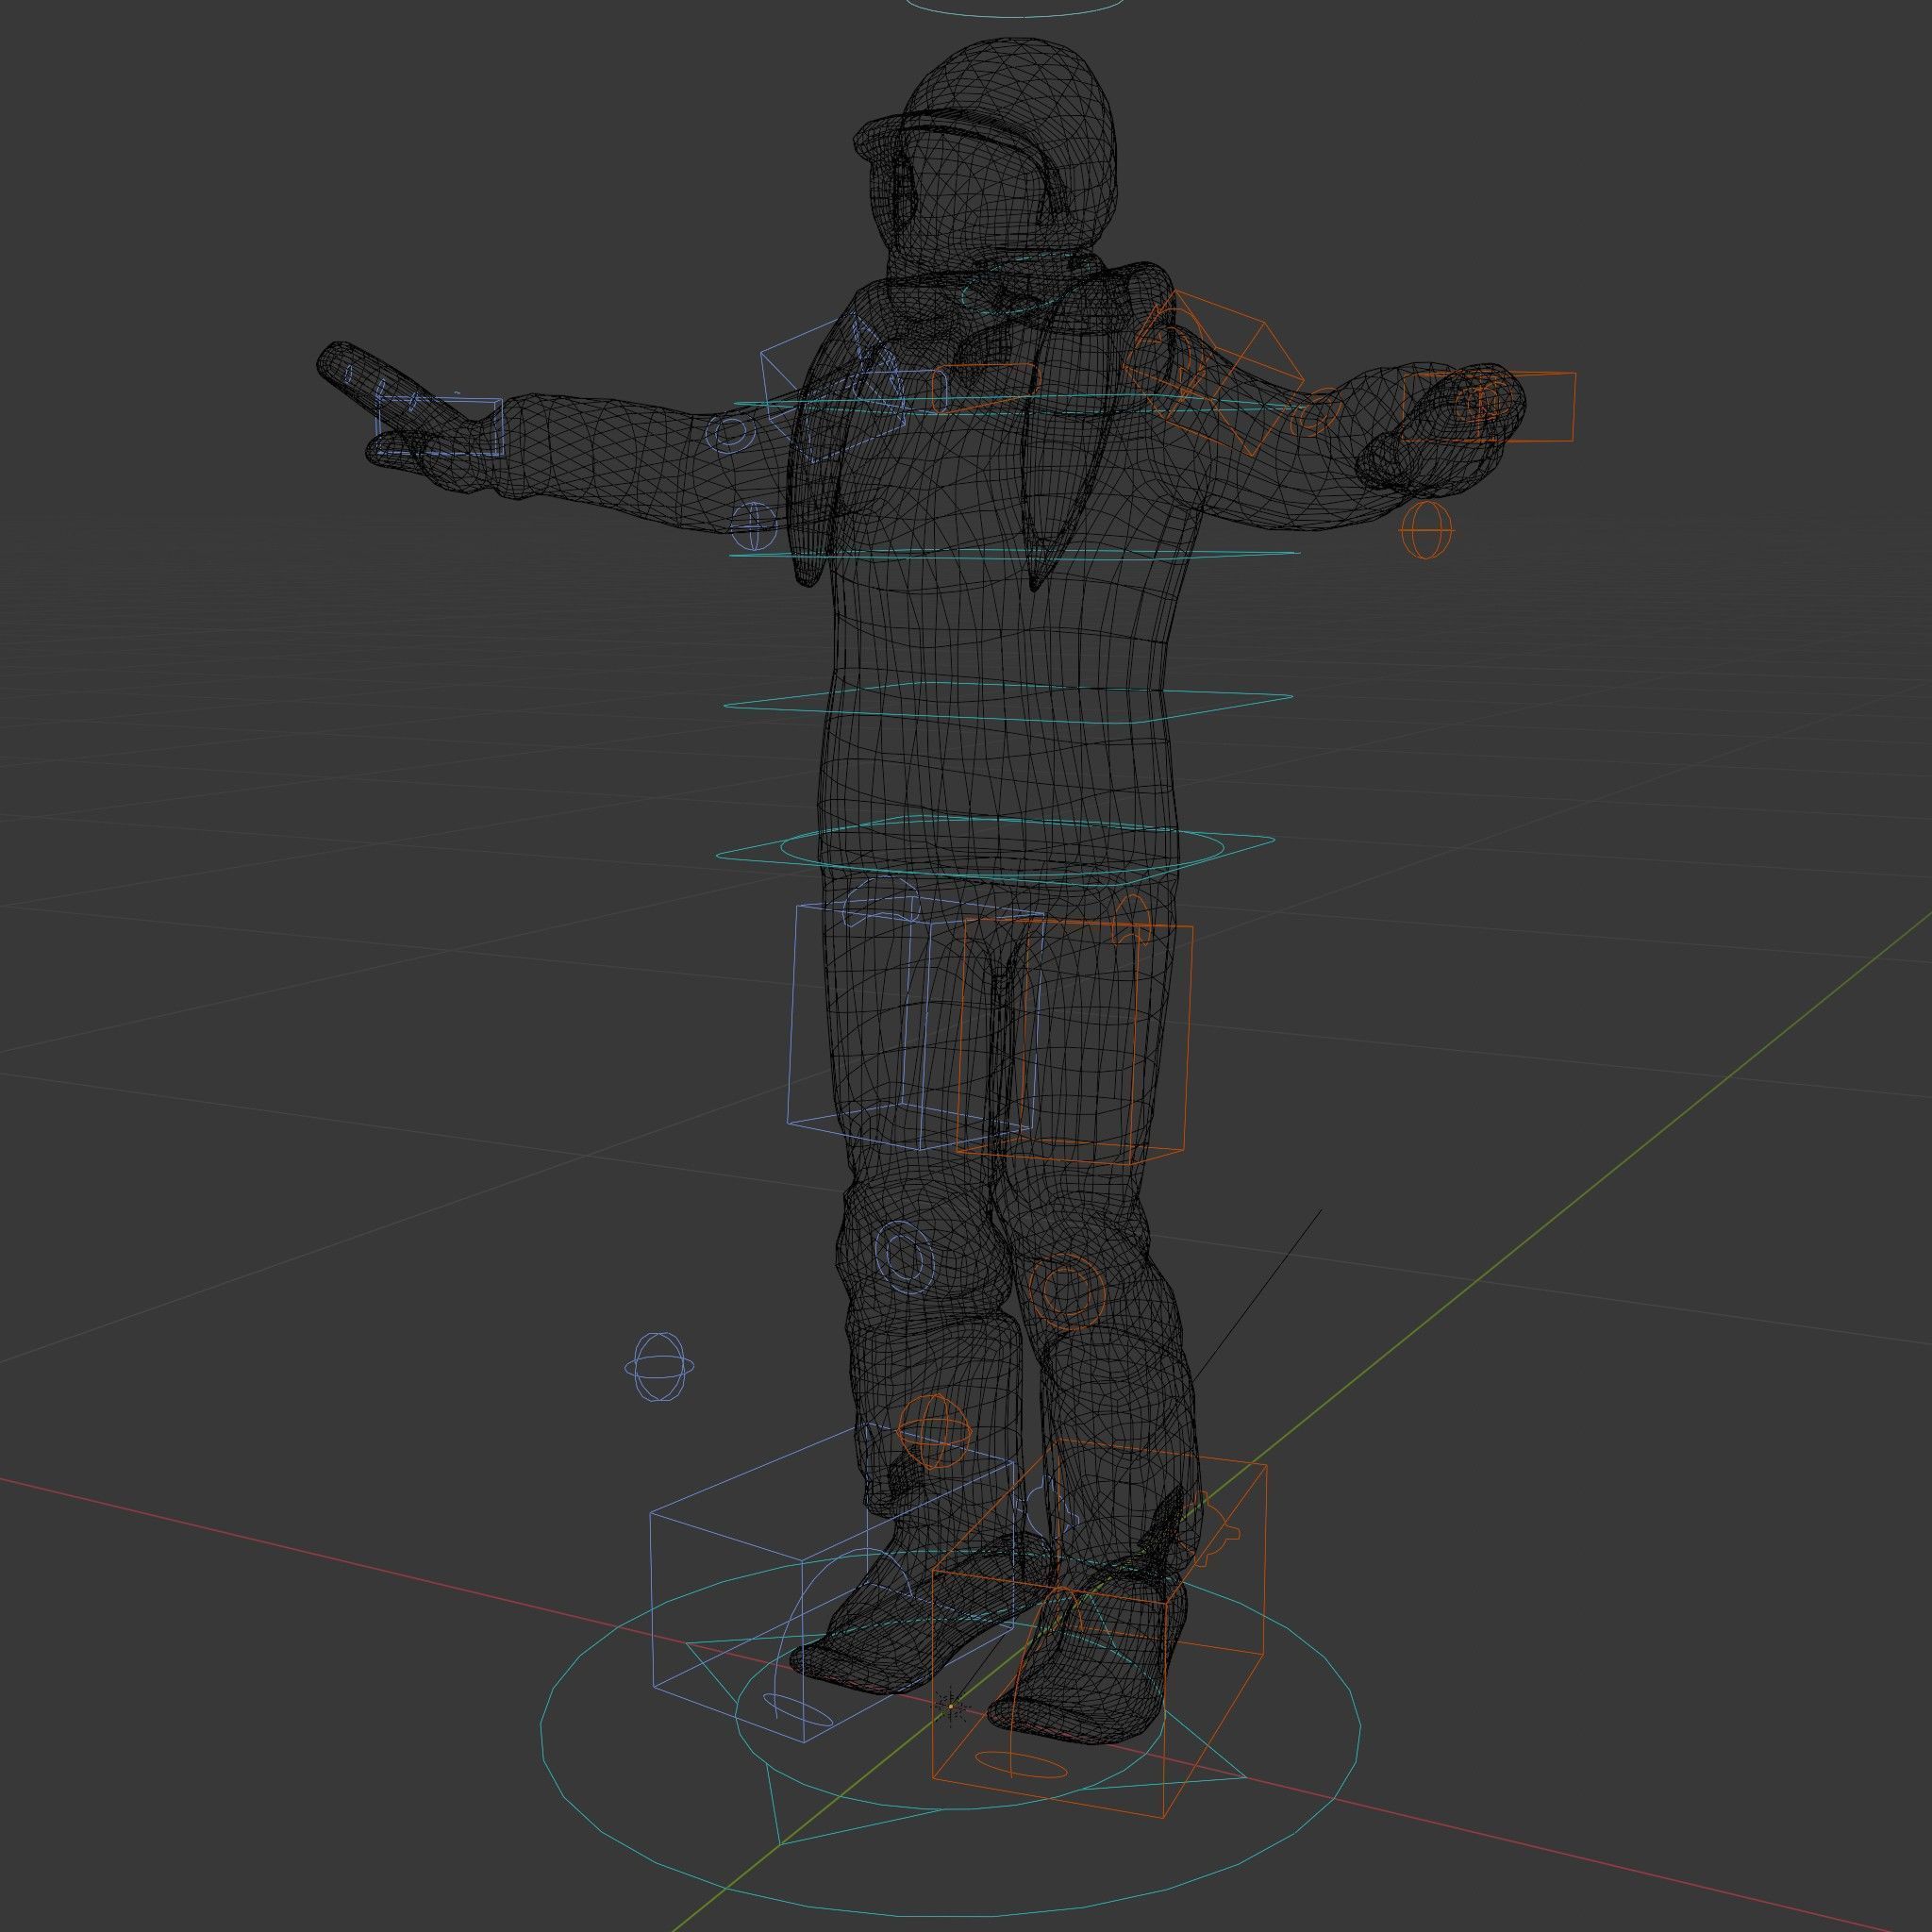Select the cyan waist square control
Image resolution: width=1932 pixels, height=1932 pixels.
tap(1008, 702)
